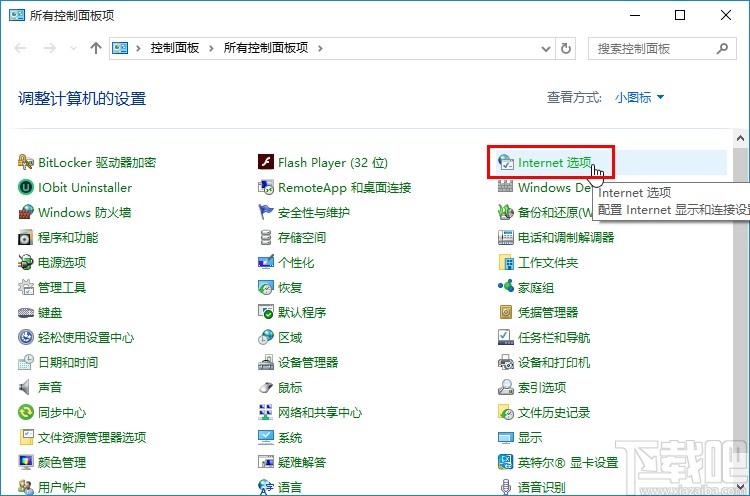Open 疑难解答 link

(x=302, y=462)
